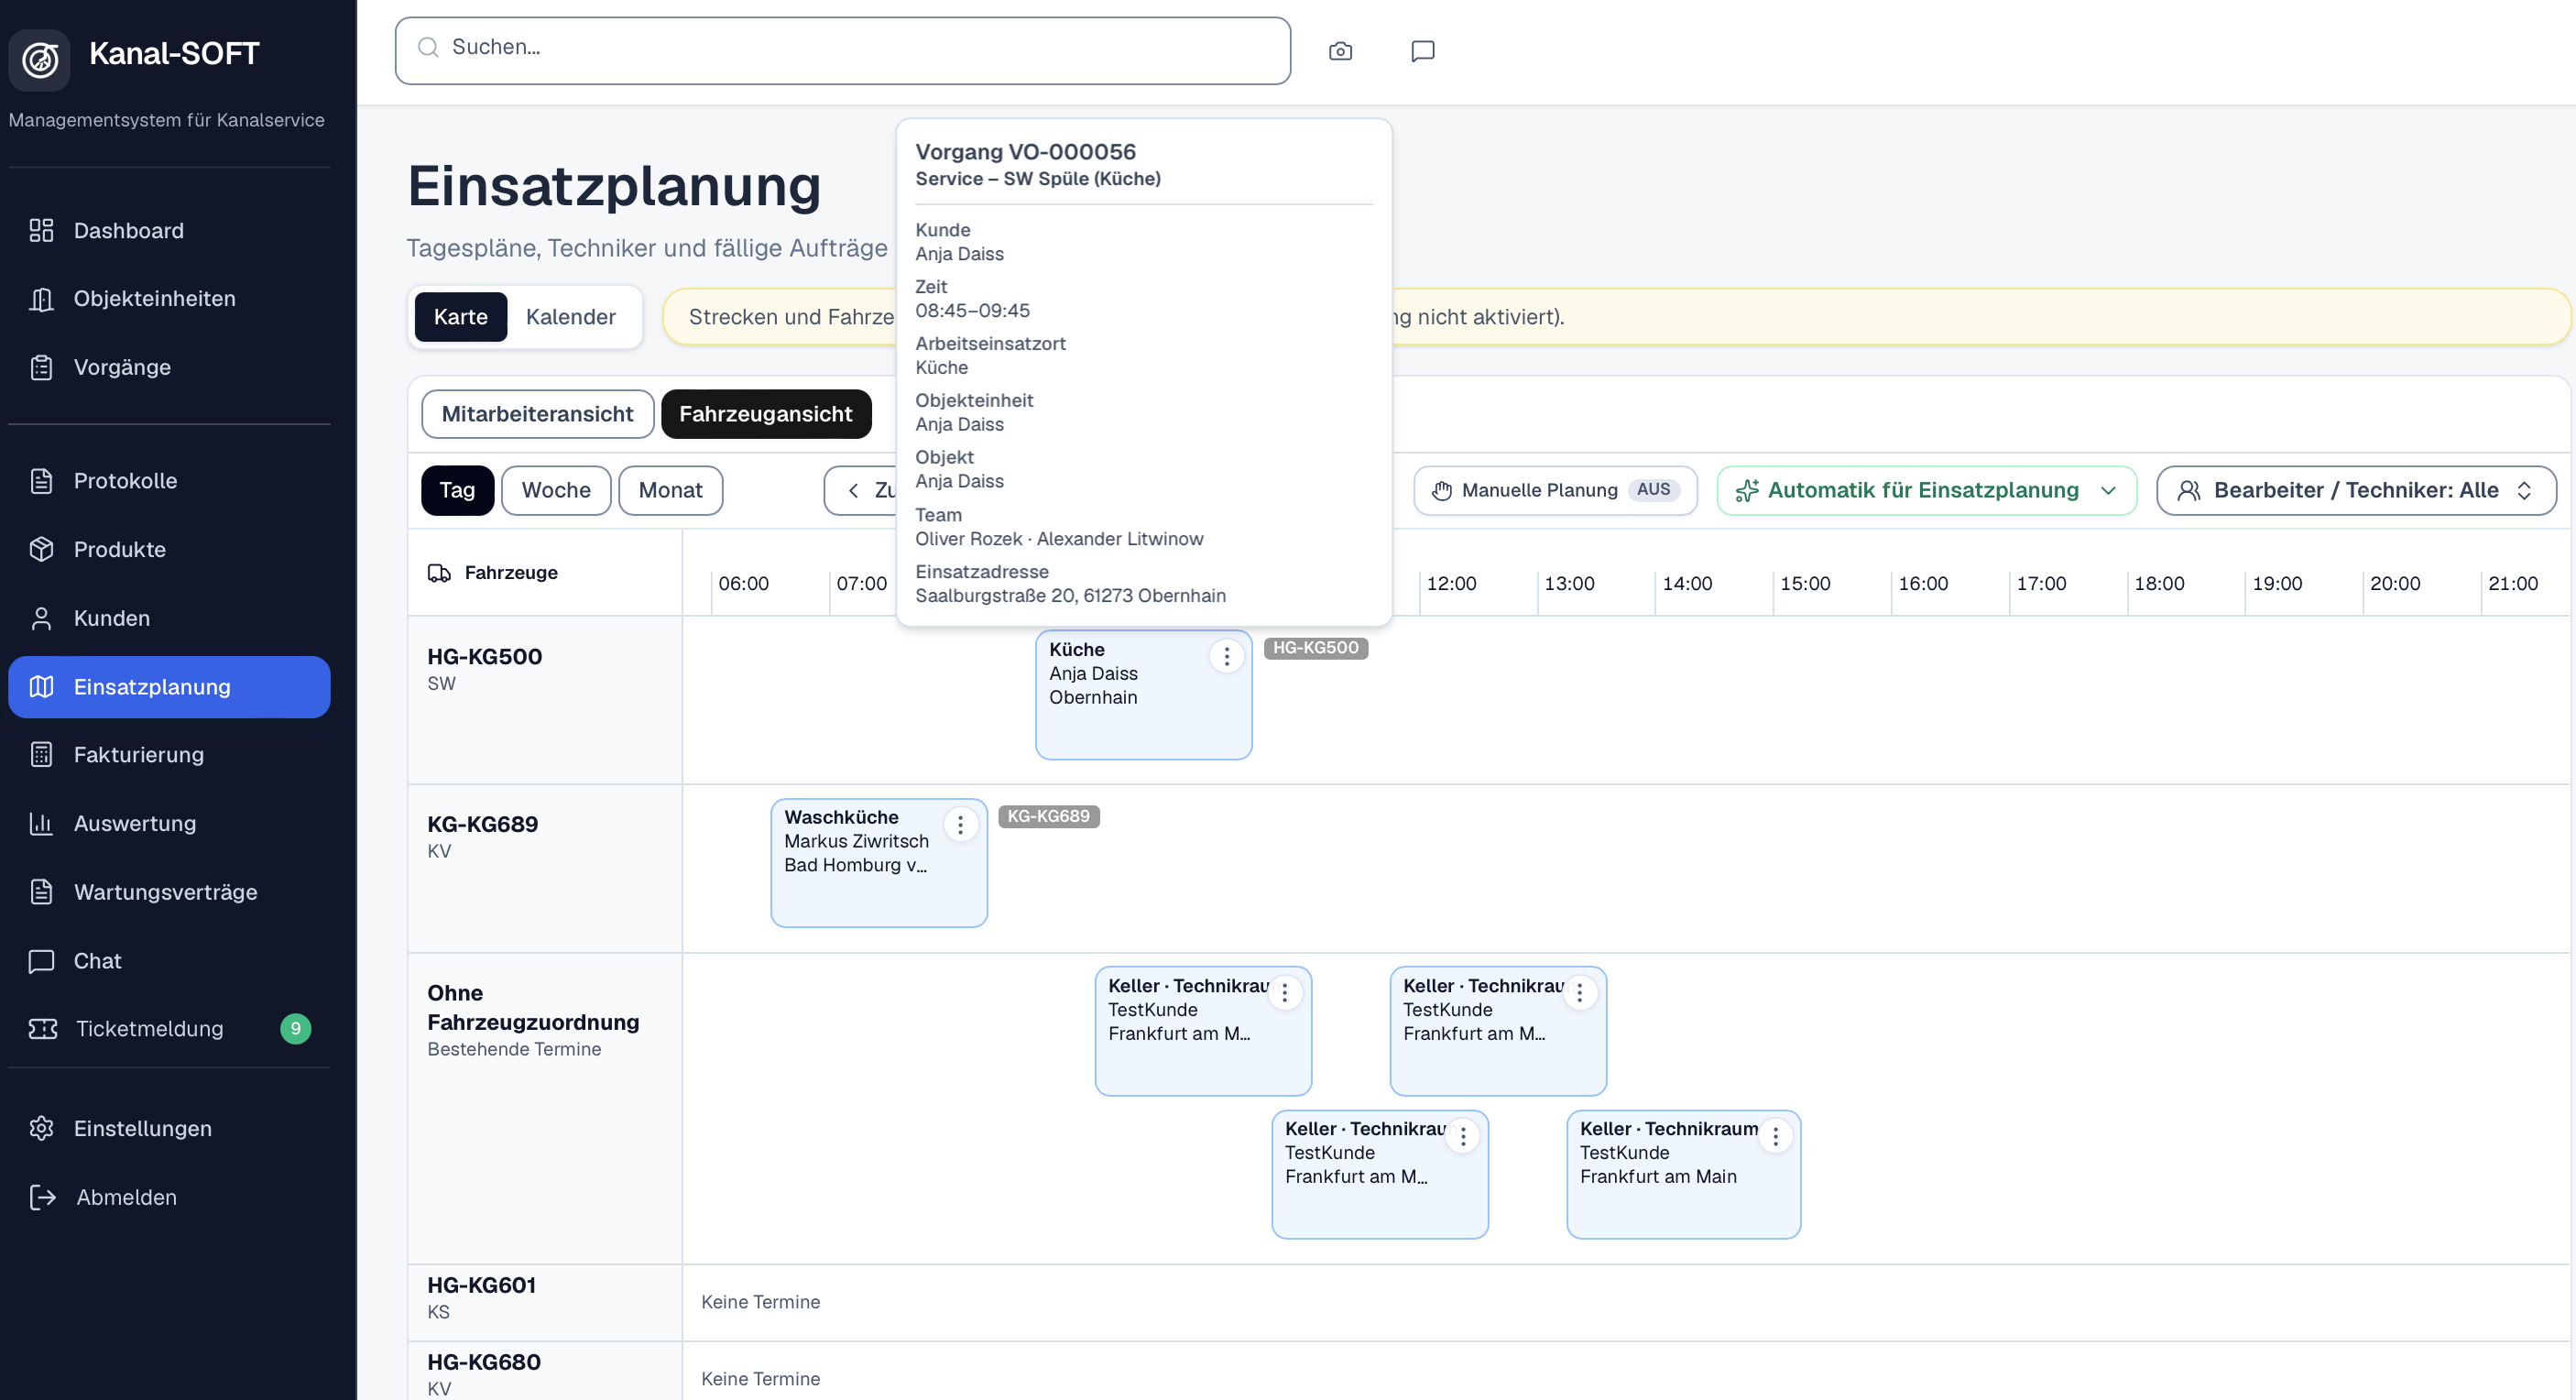
Task: Switch to Mitarbeiteransicht
Action: 537,414
